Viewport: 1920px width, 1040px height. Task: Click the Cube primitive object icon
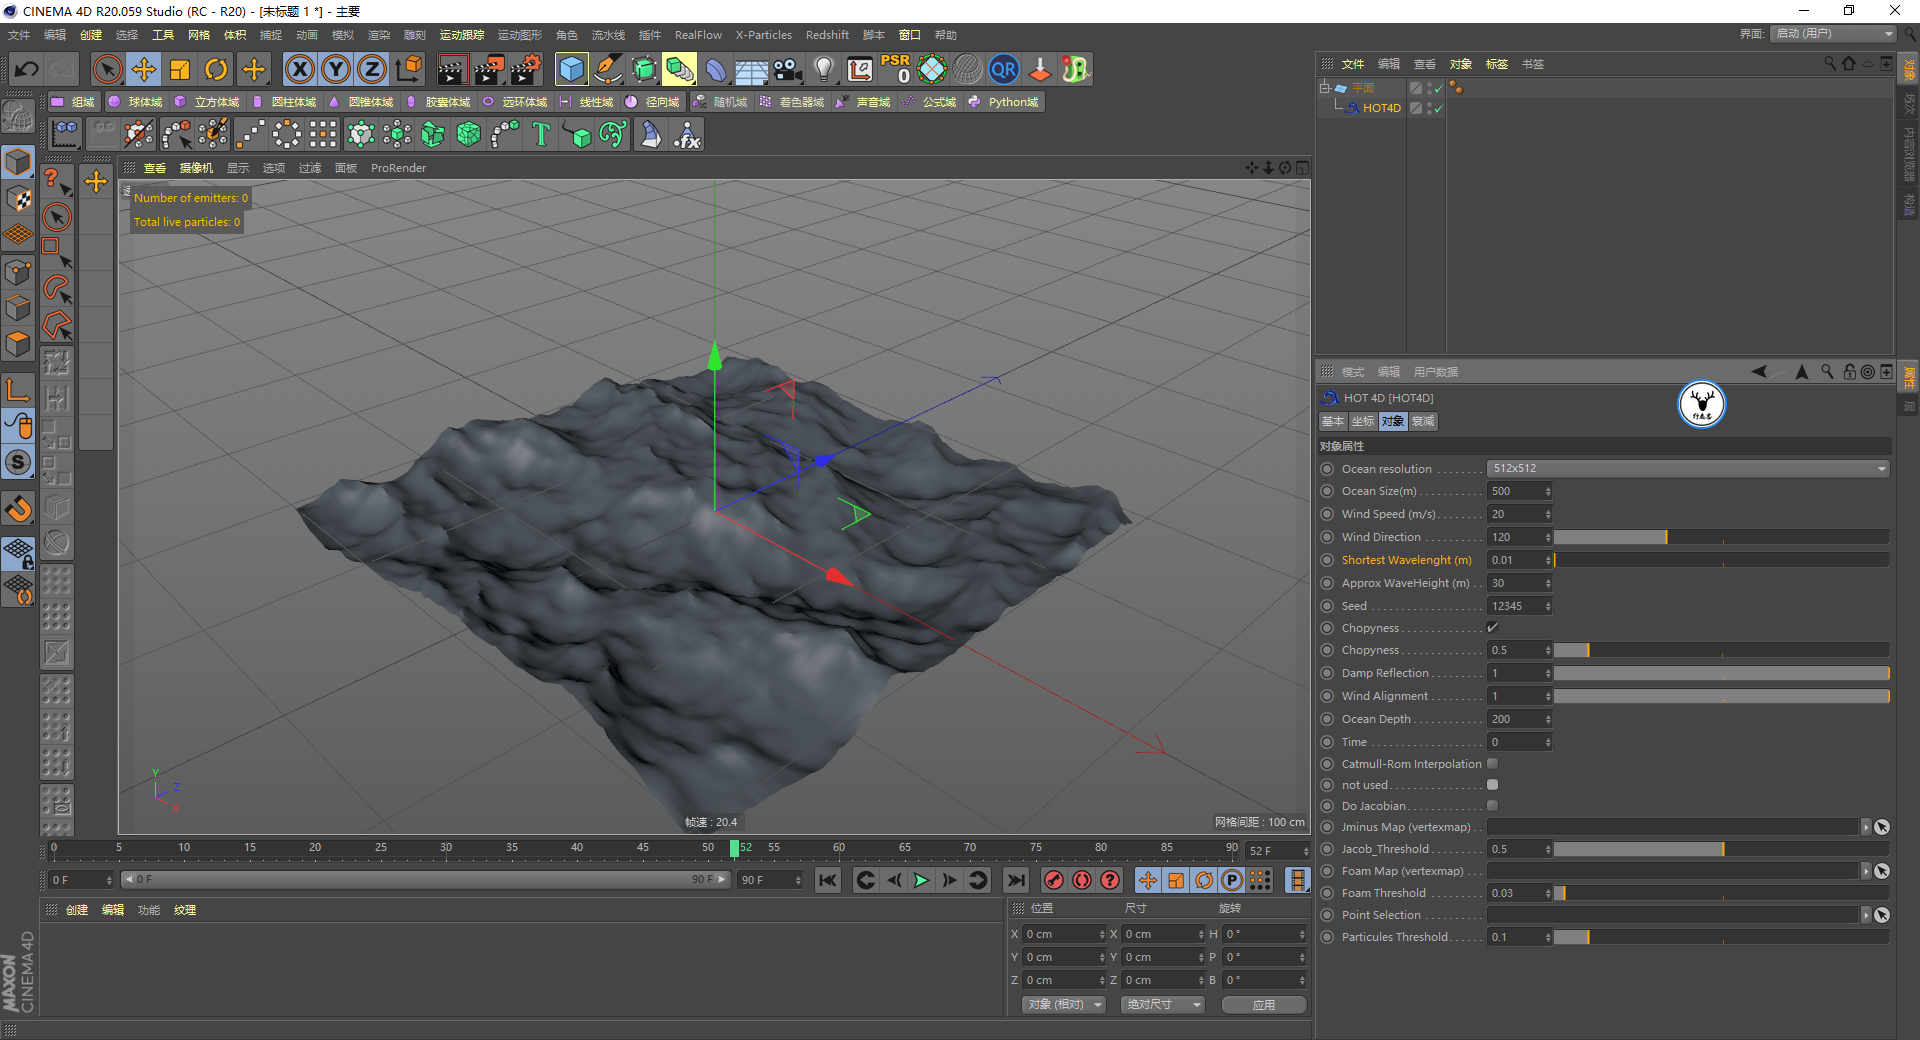pyautogui.click(x=571, y=69)
